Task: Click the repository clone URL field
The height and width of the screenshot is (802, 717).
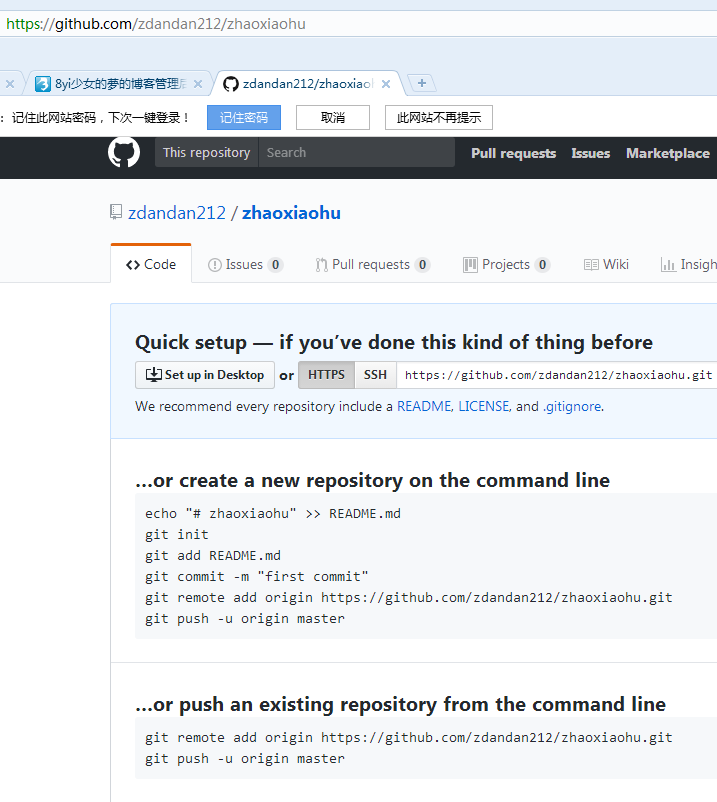Action: coord(557,375)
